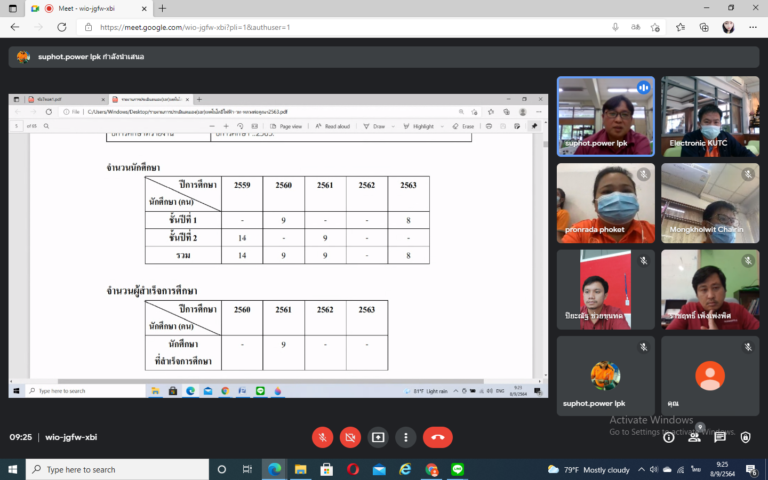This screenshot has height=480, width=768.
Task: Click the present screen button
Action: [378, 437]
